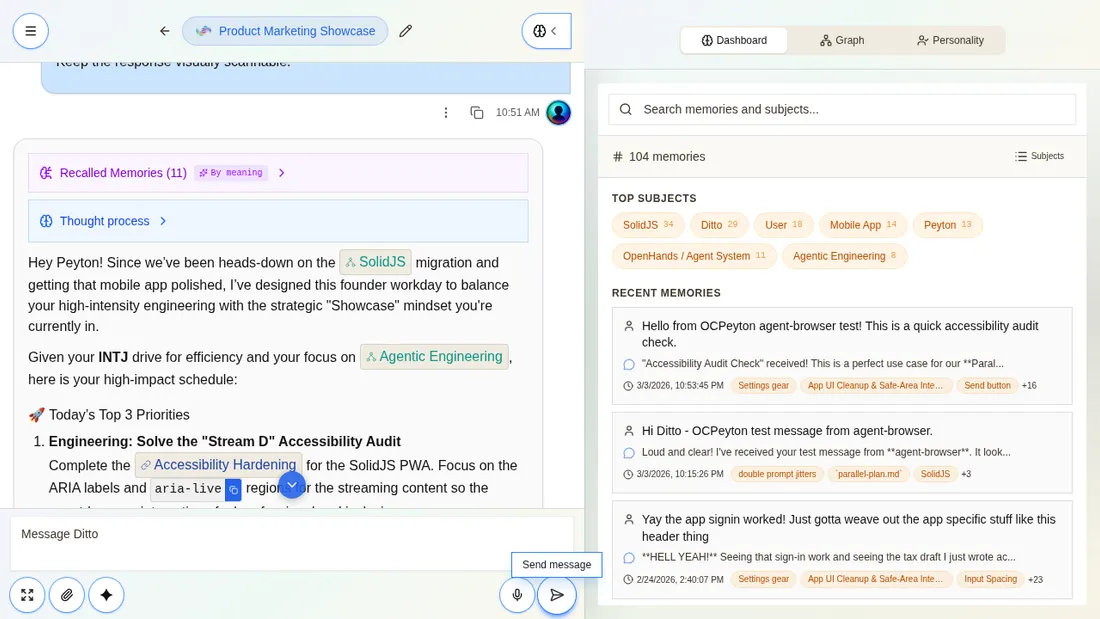Copy the aria-live code snippet
This screenshot has width=1100, height=619.
232,488
